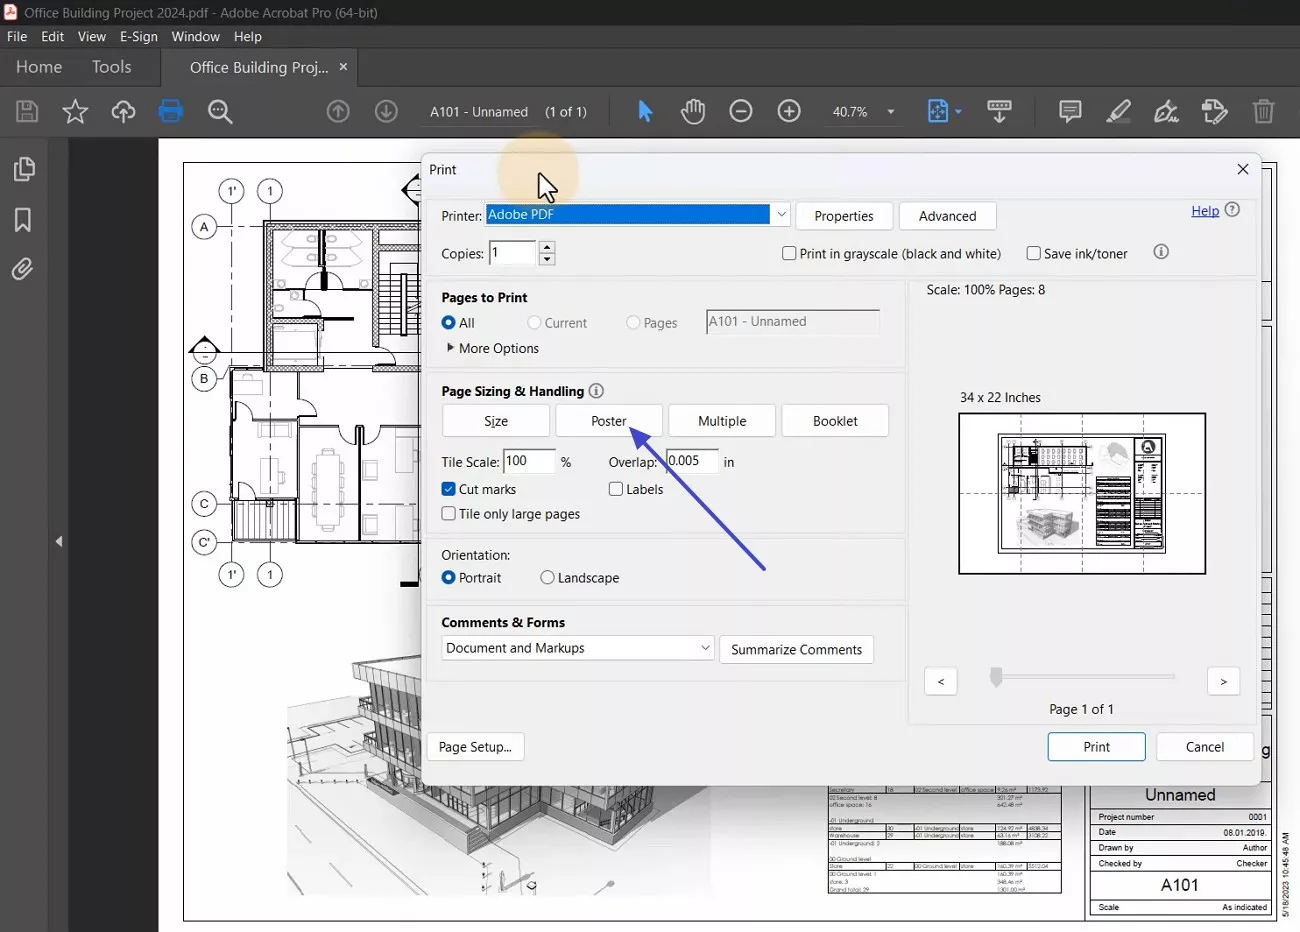1300x932 pixels.
Task: Open the Attachments paperclip panel
Action: [22, 269]
